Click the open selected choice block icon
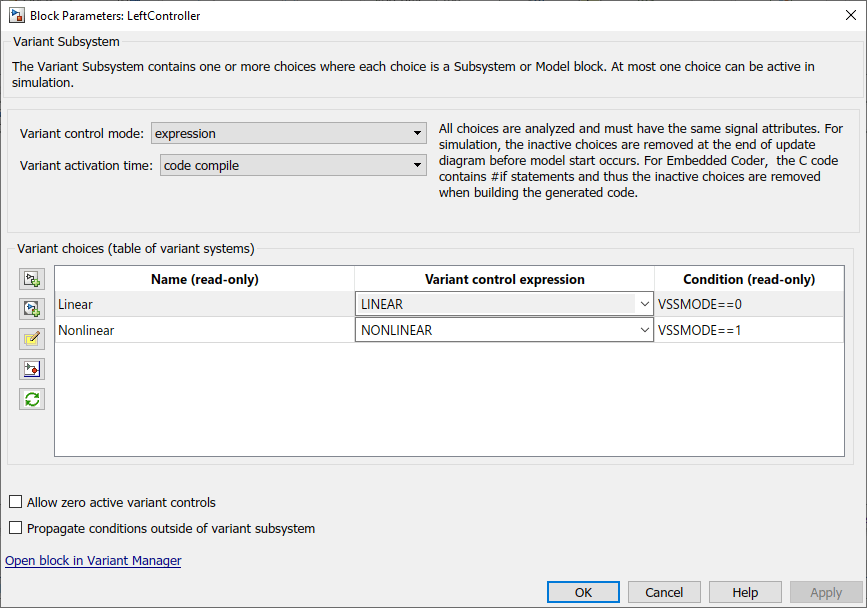The width and height of the screenshot is (867, 608). tap(32, 369)
